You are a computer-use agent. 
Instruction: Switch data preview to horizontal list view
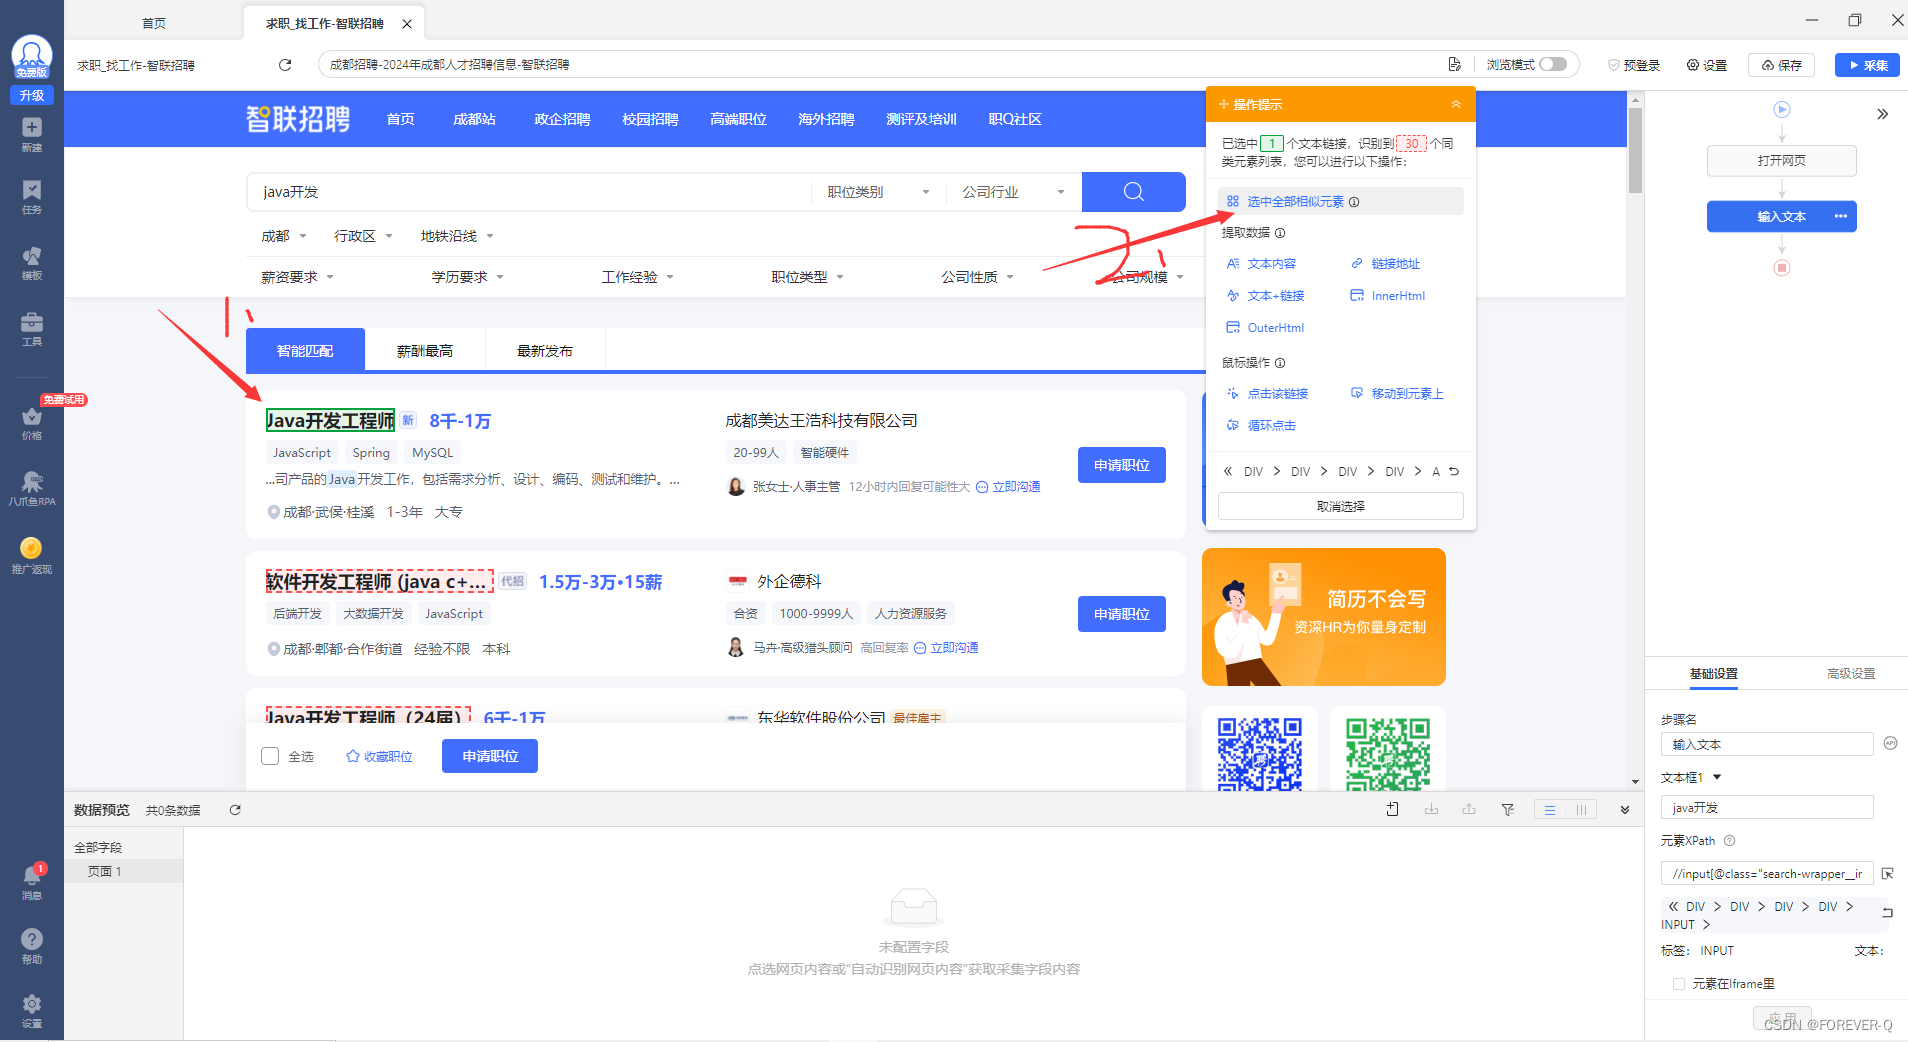pos(1550,810)
